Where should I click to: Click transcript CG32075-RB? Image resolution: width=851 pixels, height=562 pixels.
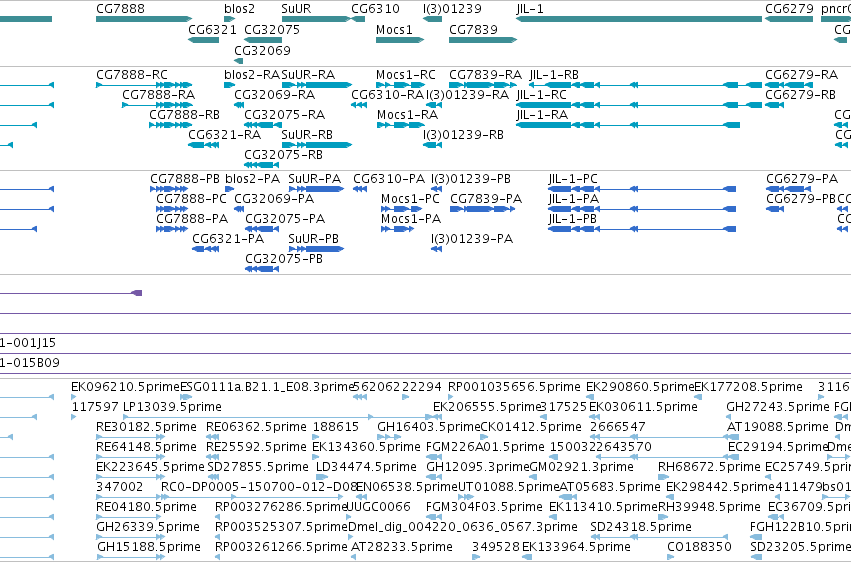pos(262,165)
